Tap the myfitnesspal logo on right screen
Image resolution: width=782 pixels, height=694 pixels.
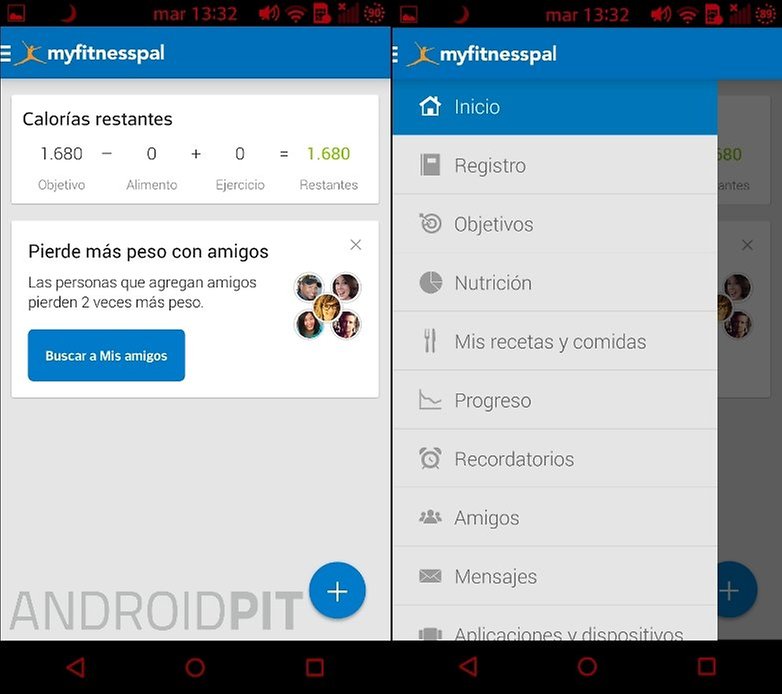click(482, 54)
